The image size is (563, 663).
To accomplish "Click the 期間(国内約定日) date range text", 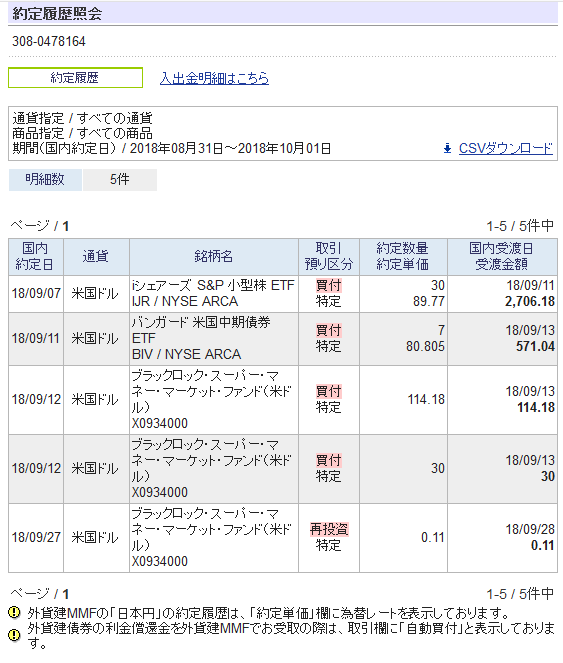I will [x=171, y=148].
